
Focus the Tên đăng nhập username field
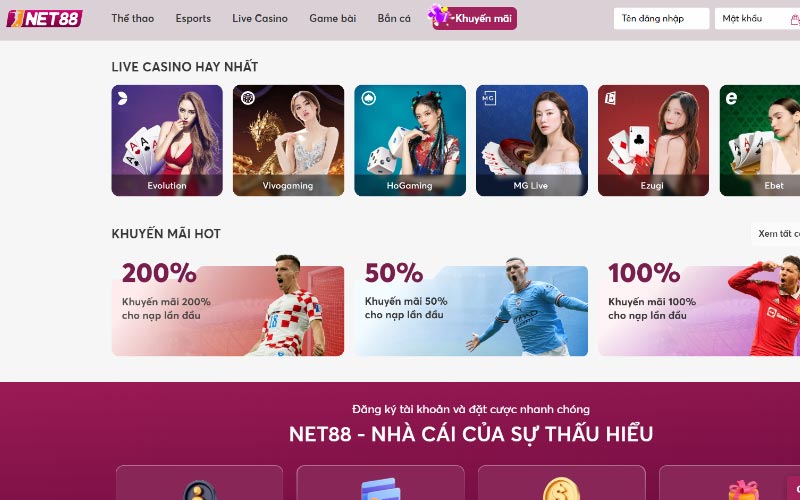[x=661, y=18]
